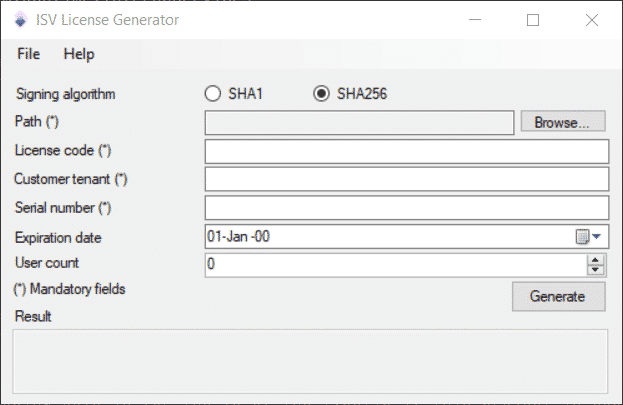Screen dimensions: 623x405
Task: Open the expiration date calendar icon
Action: click(x=582, y=236)
